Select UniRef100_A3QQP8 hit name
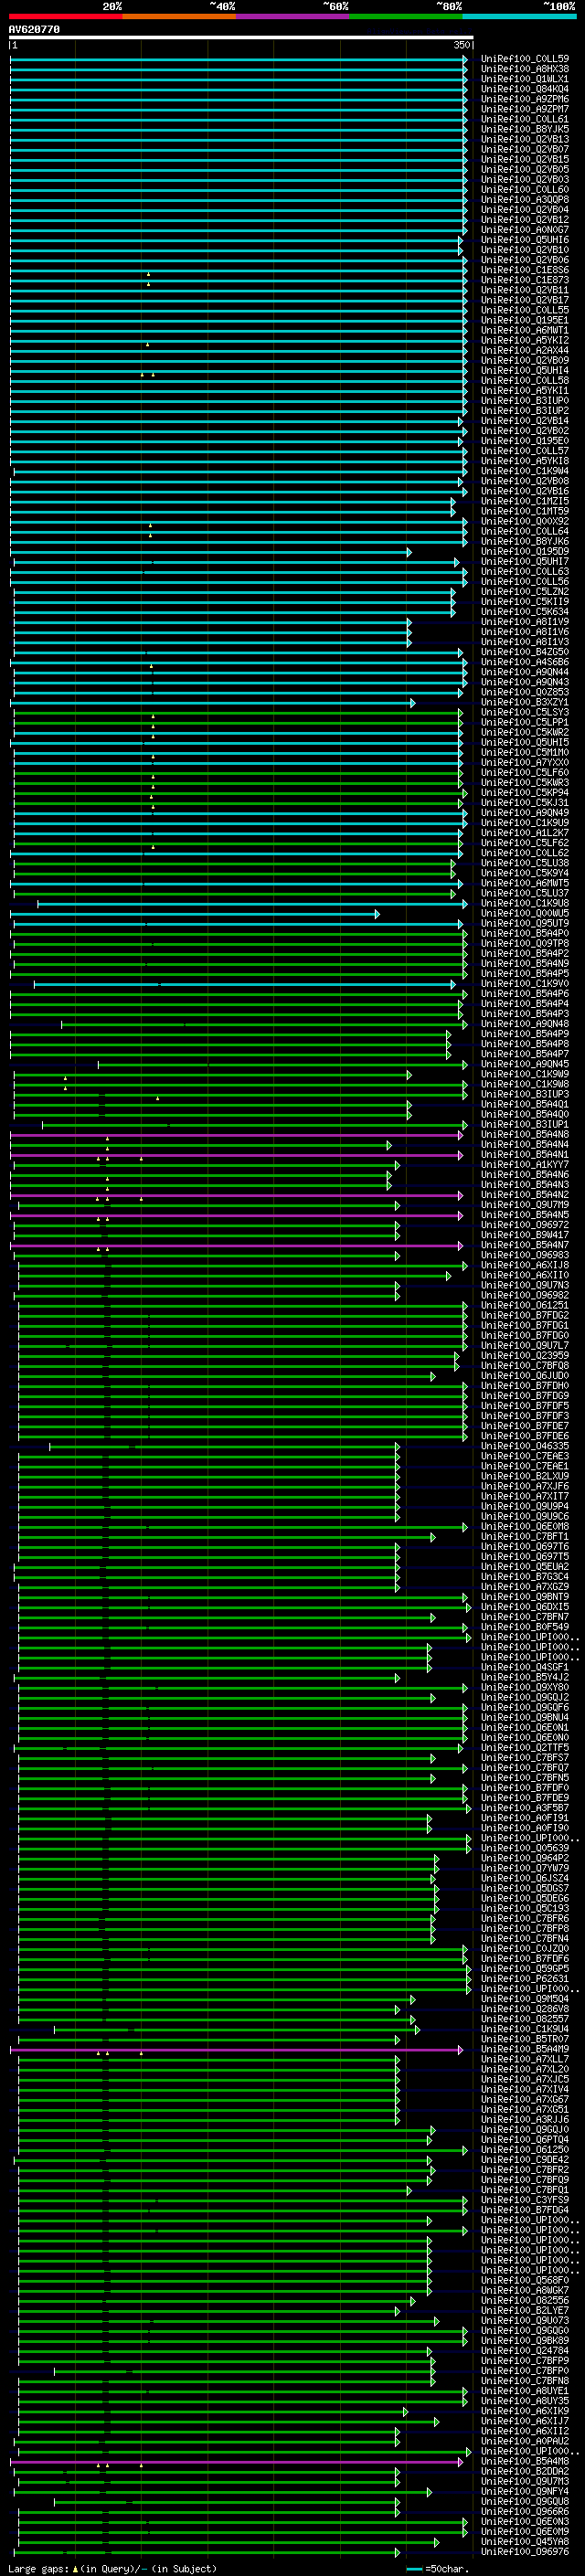Image resolution: width=585 pixels, height=2576 pixels. [x=525, y=200]
